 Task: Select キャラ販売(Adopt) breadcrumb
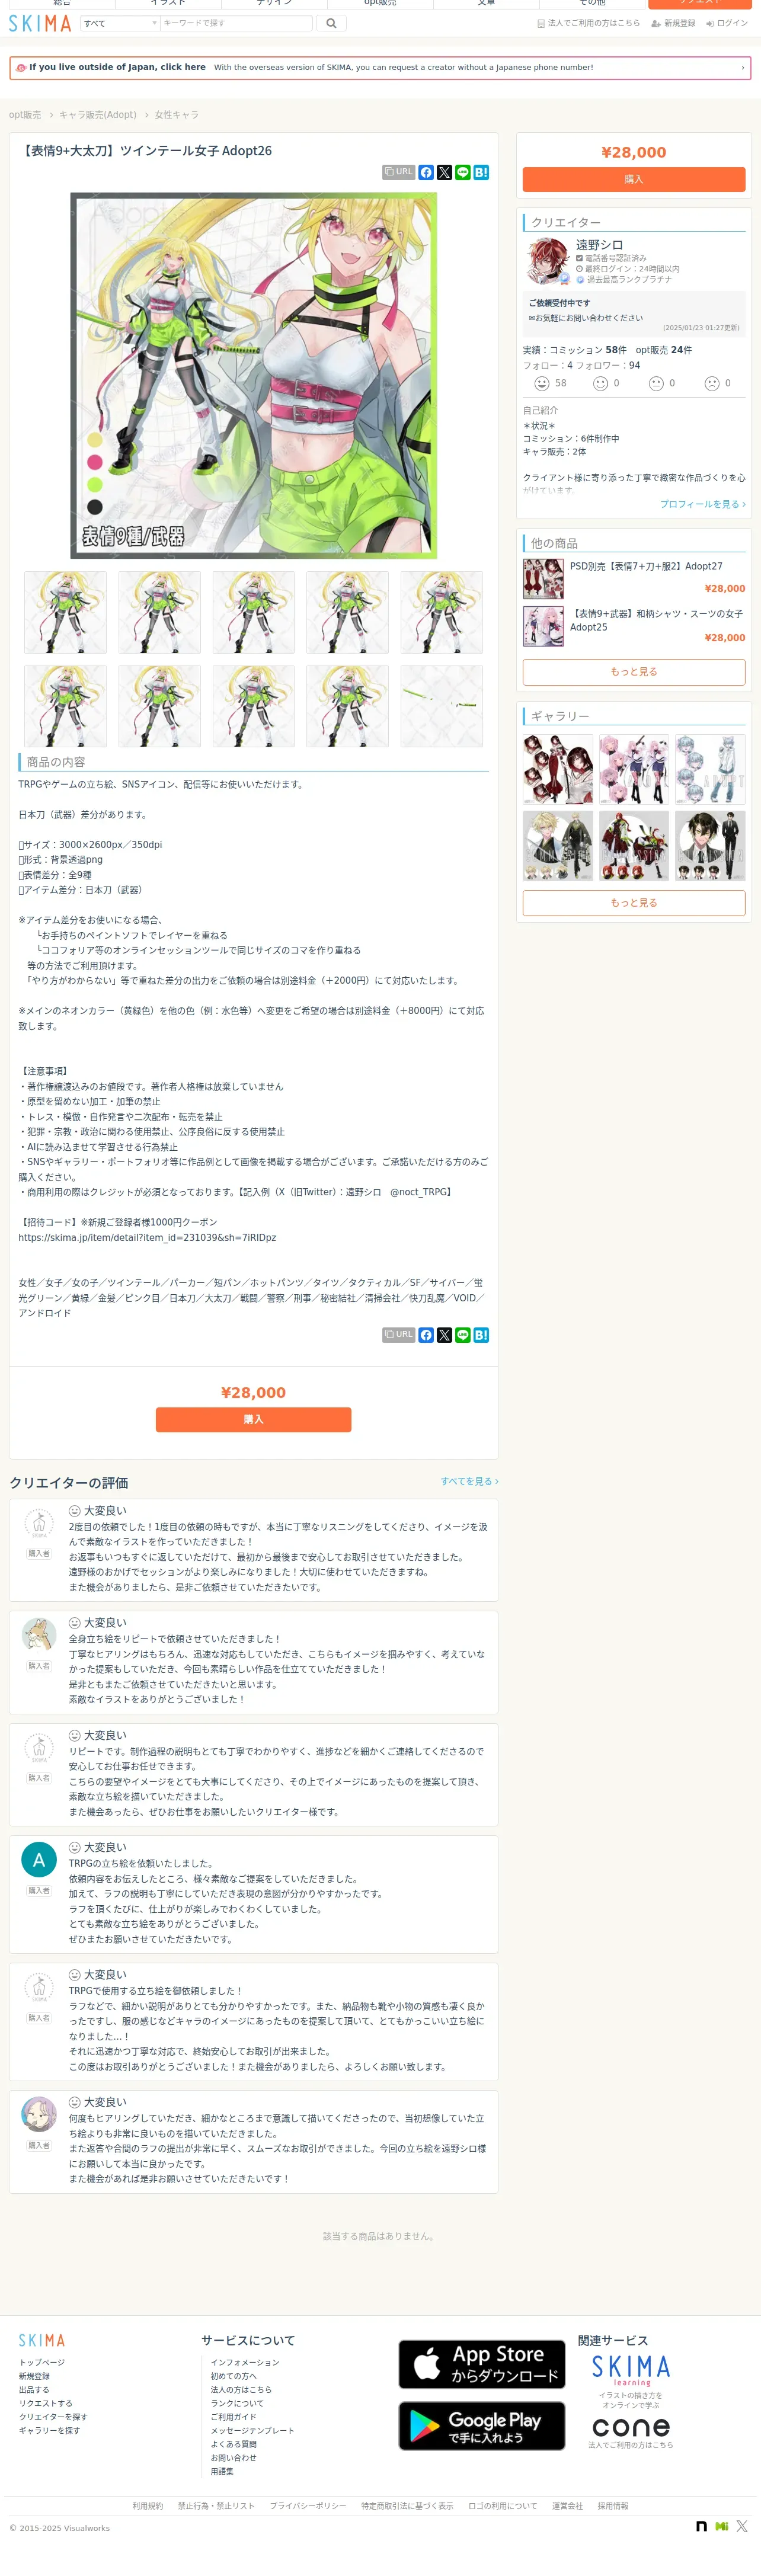tap(98, 115)
